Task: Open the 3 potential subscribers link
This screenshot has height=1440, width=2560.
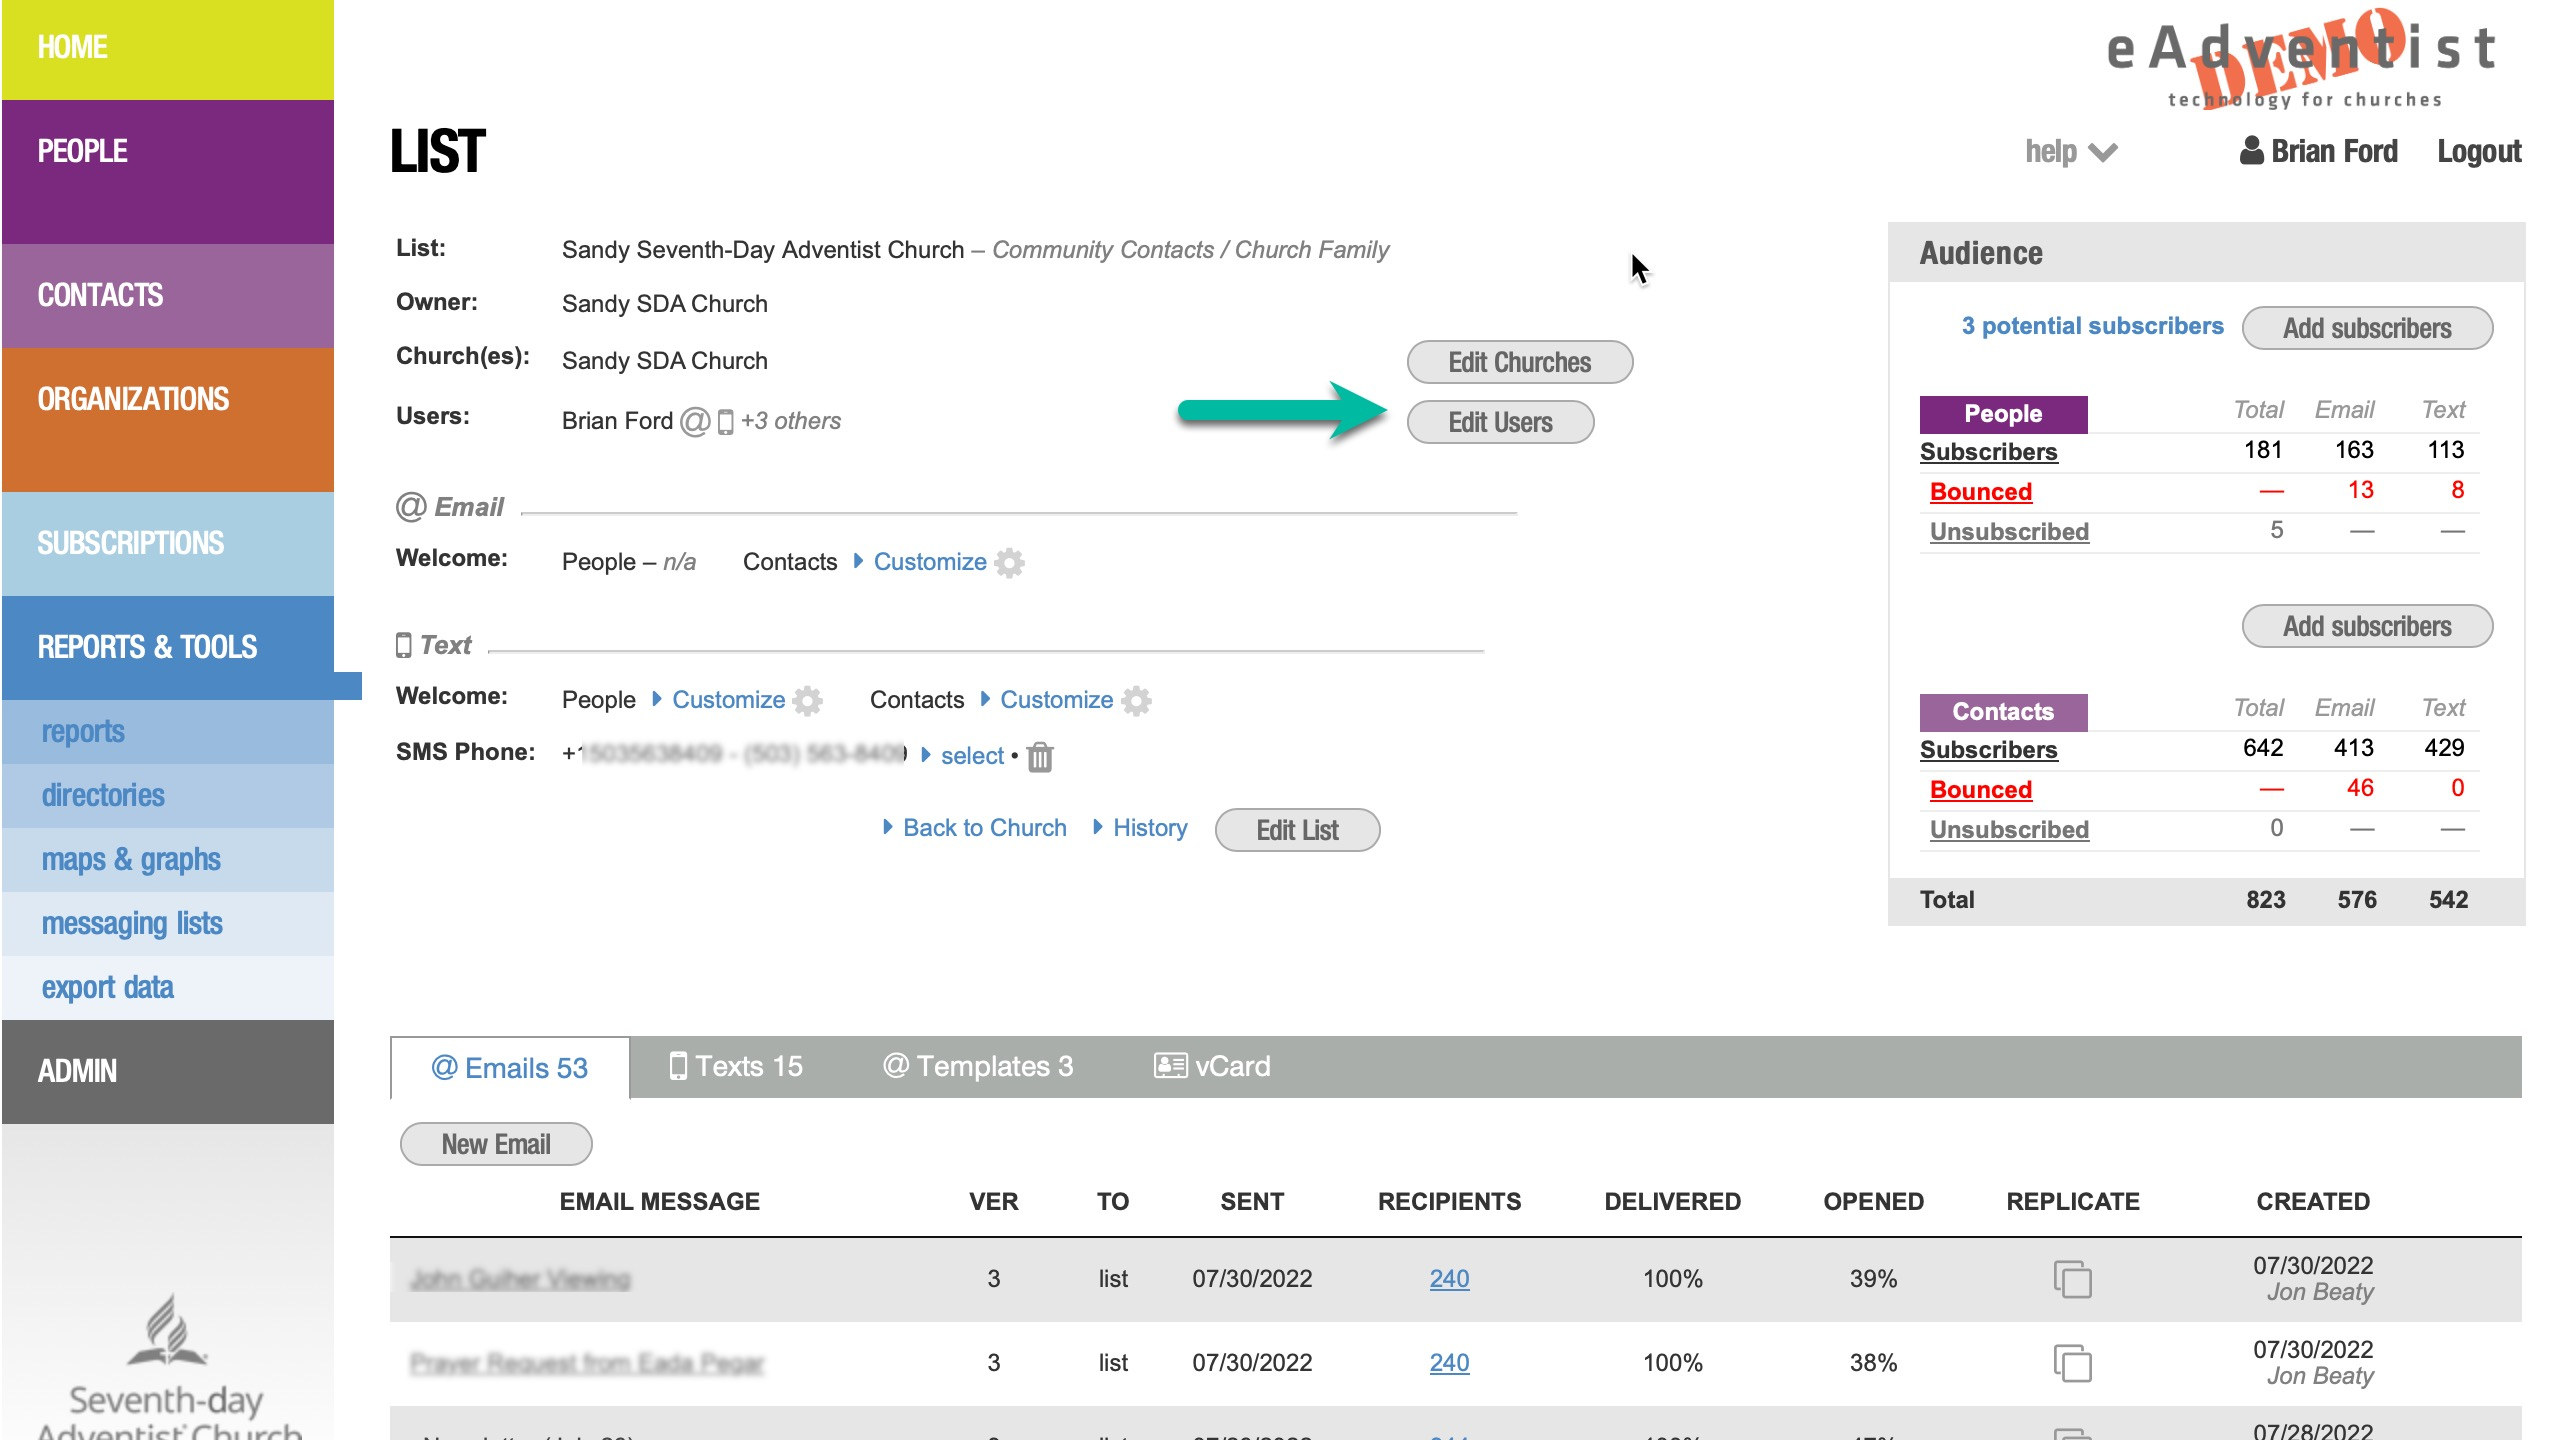Action: [x=2092, y=326]
